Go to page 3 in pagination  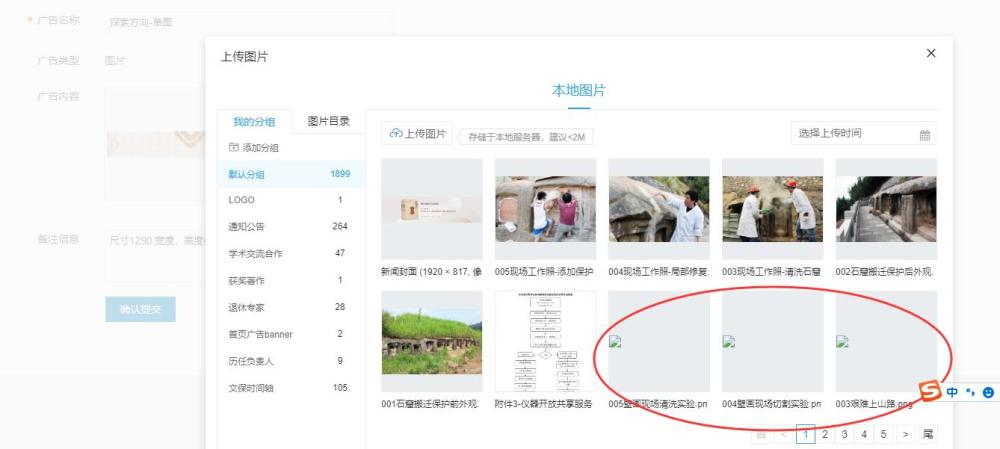[844, 434]
